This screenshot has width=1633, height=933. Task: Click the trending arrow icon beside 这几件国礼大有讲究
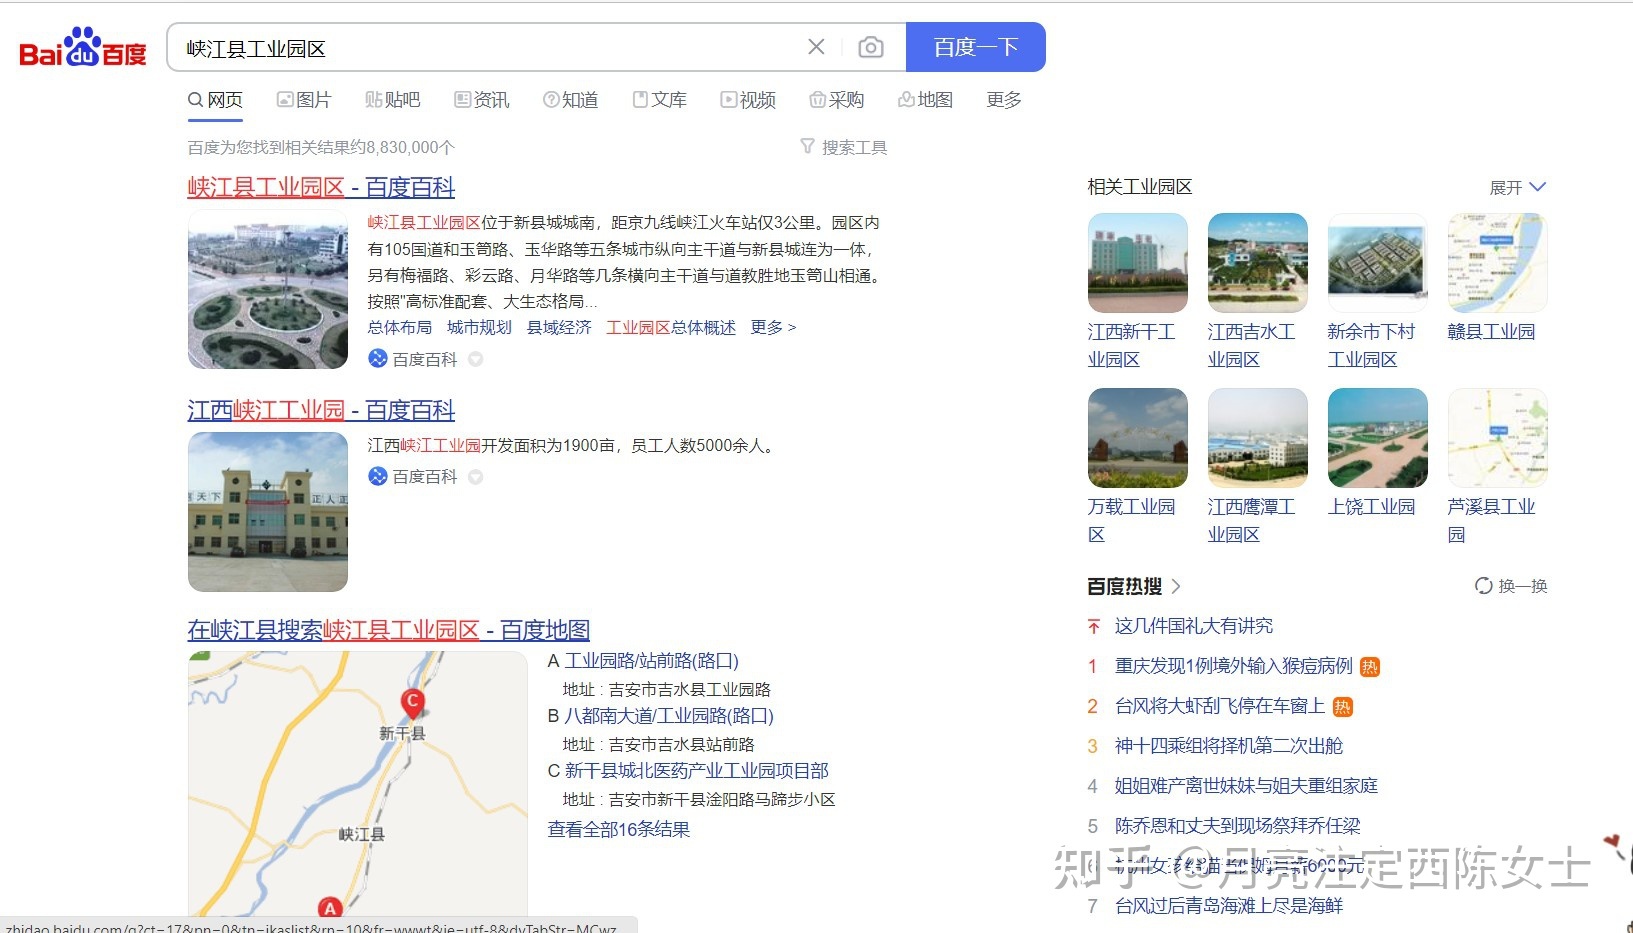click(x=1092, y=625)
